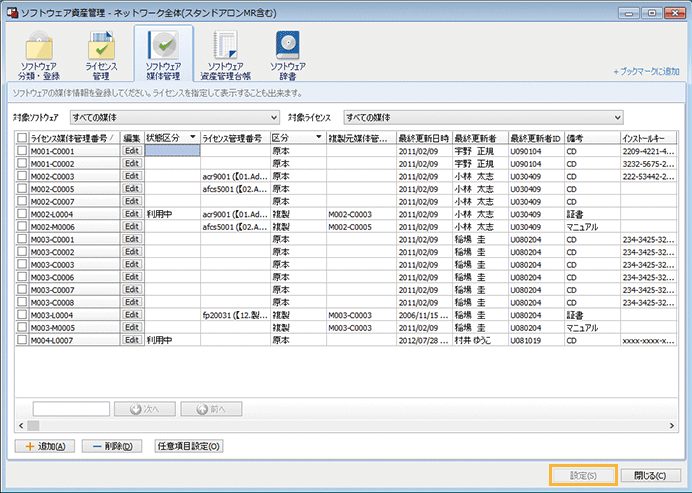Click the 閉じる(C) button
Screen dimensions: 692x493
[650, 475]
